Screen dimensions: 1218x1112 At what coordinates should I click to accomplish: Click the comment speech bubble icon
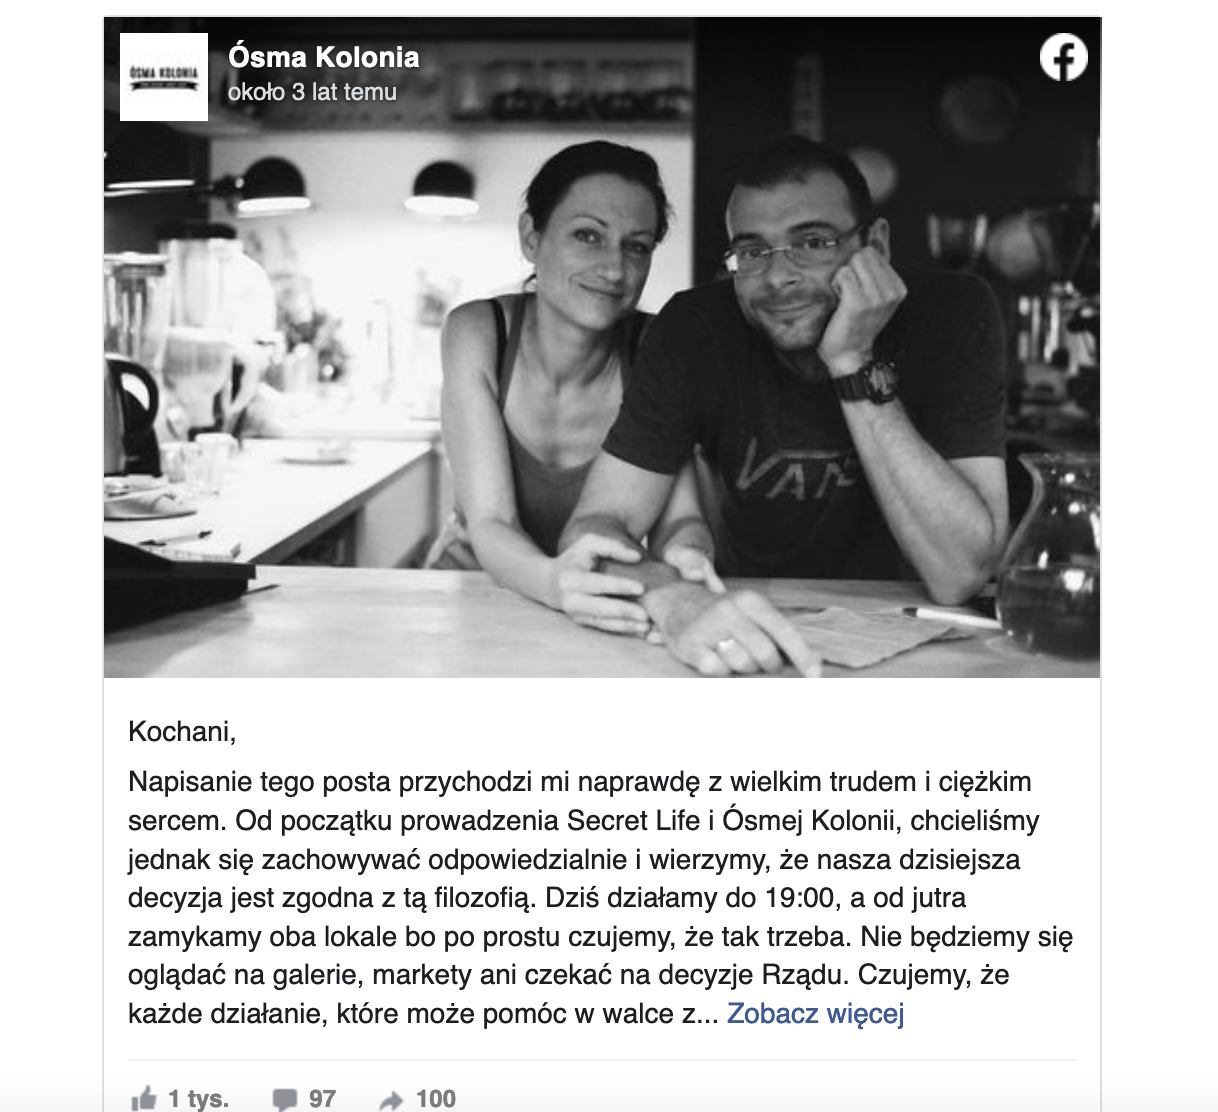tap(285, 1099)
